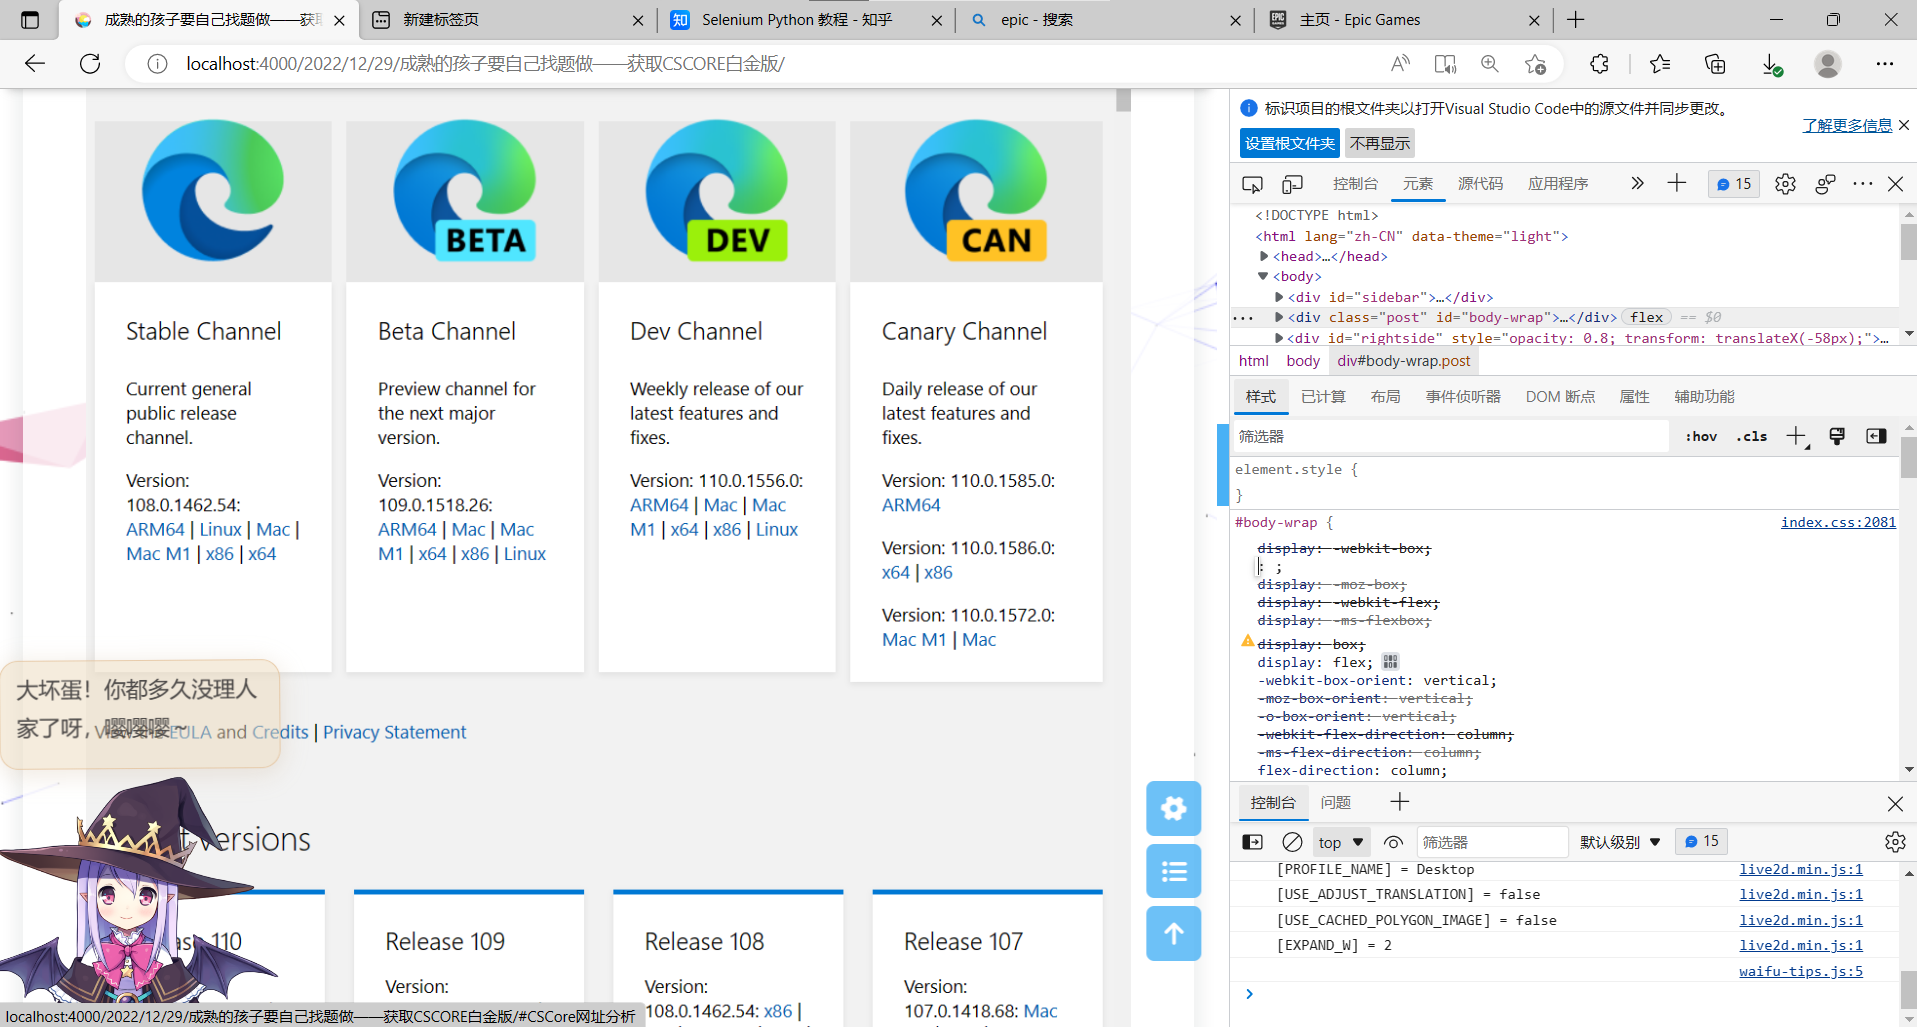Image resolution: width=1917 pixels, height=1027 pixels.
Task: Open table of contents list button
Action: pyautogui.click(x=1174, y=871)
